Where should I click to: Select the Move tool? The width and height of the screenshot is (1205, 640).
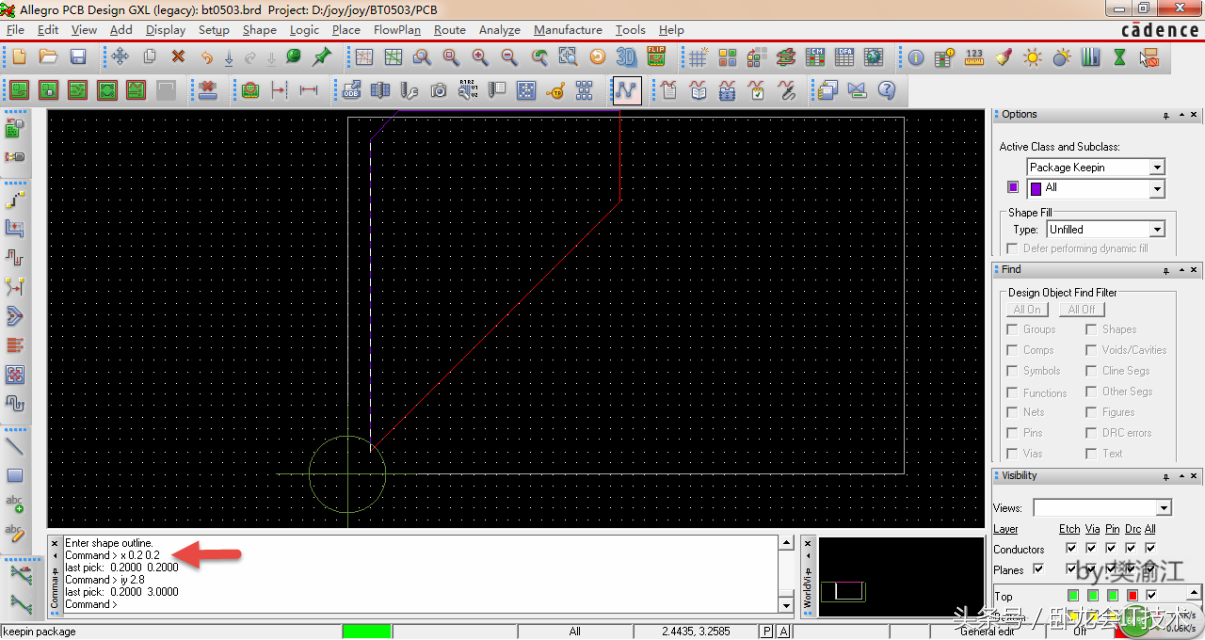tap(120, 57)
